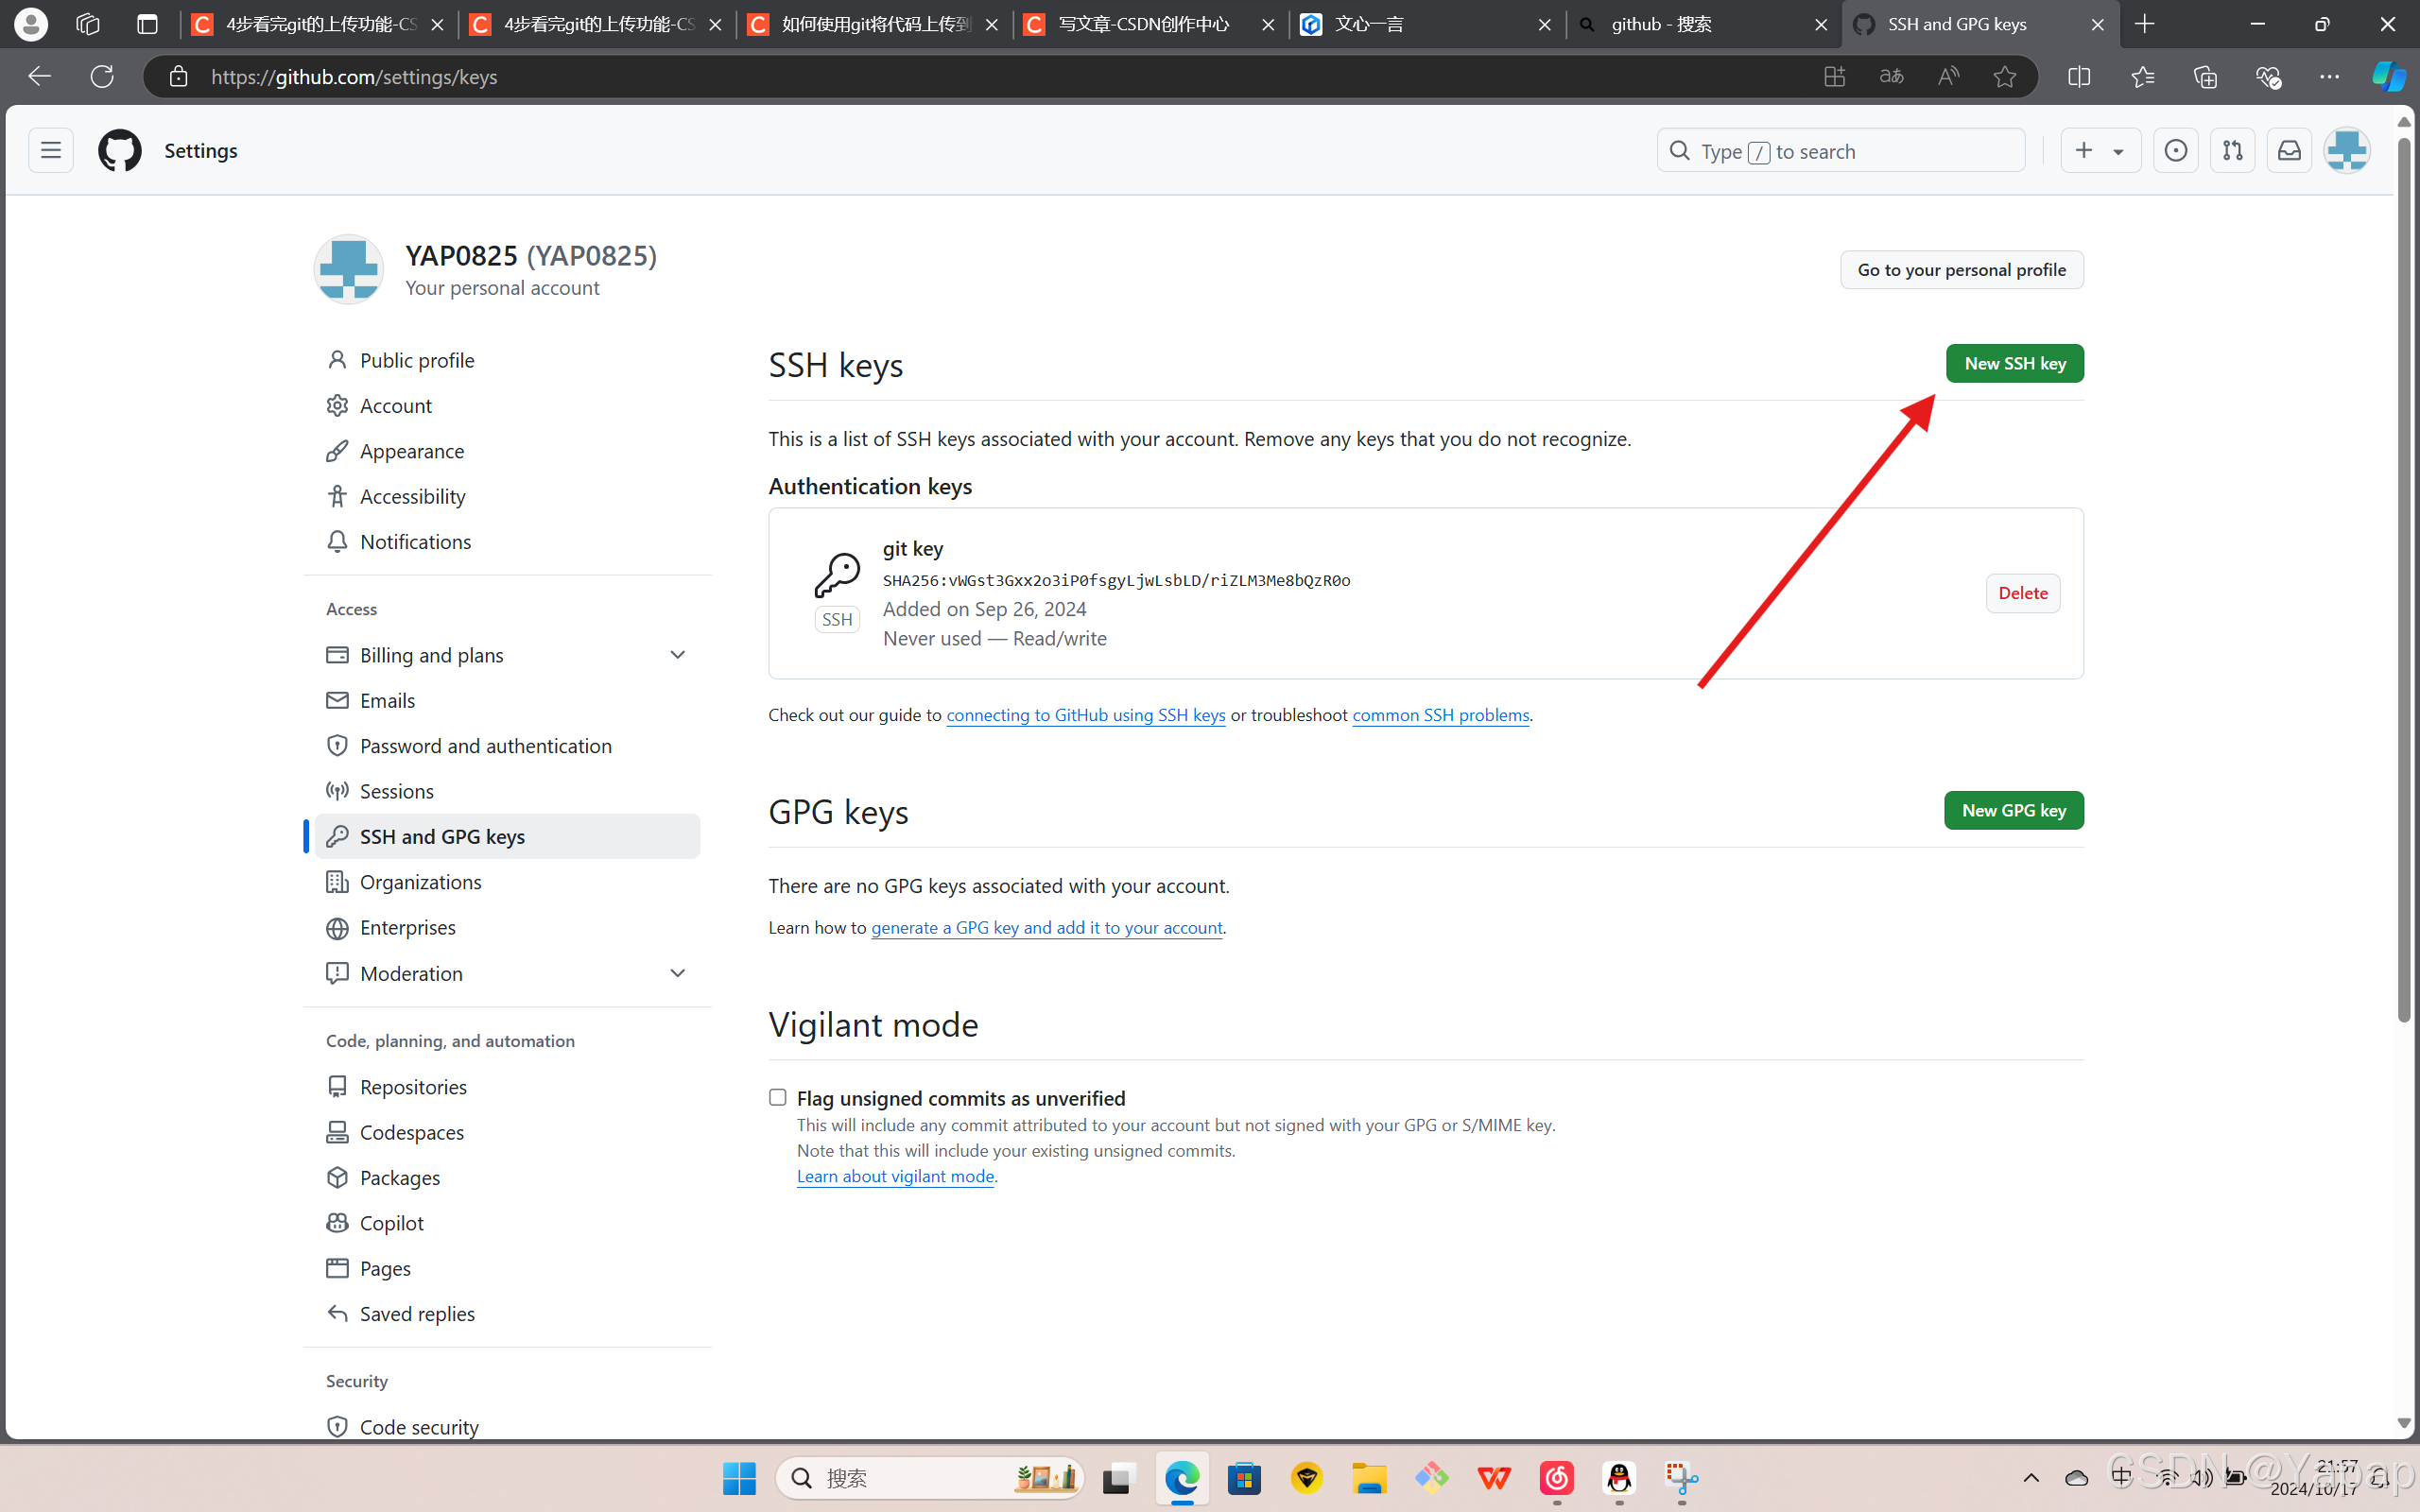Open Enterprises settings

(507, 927)
